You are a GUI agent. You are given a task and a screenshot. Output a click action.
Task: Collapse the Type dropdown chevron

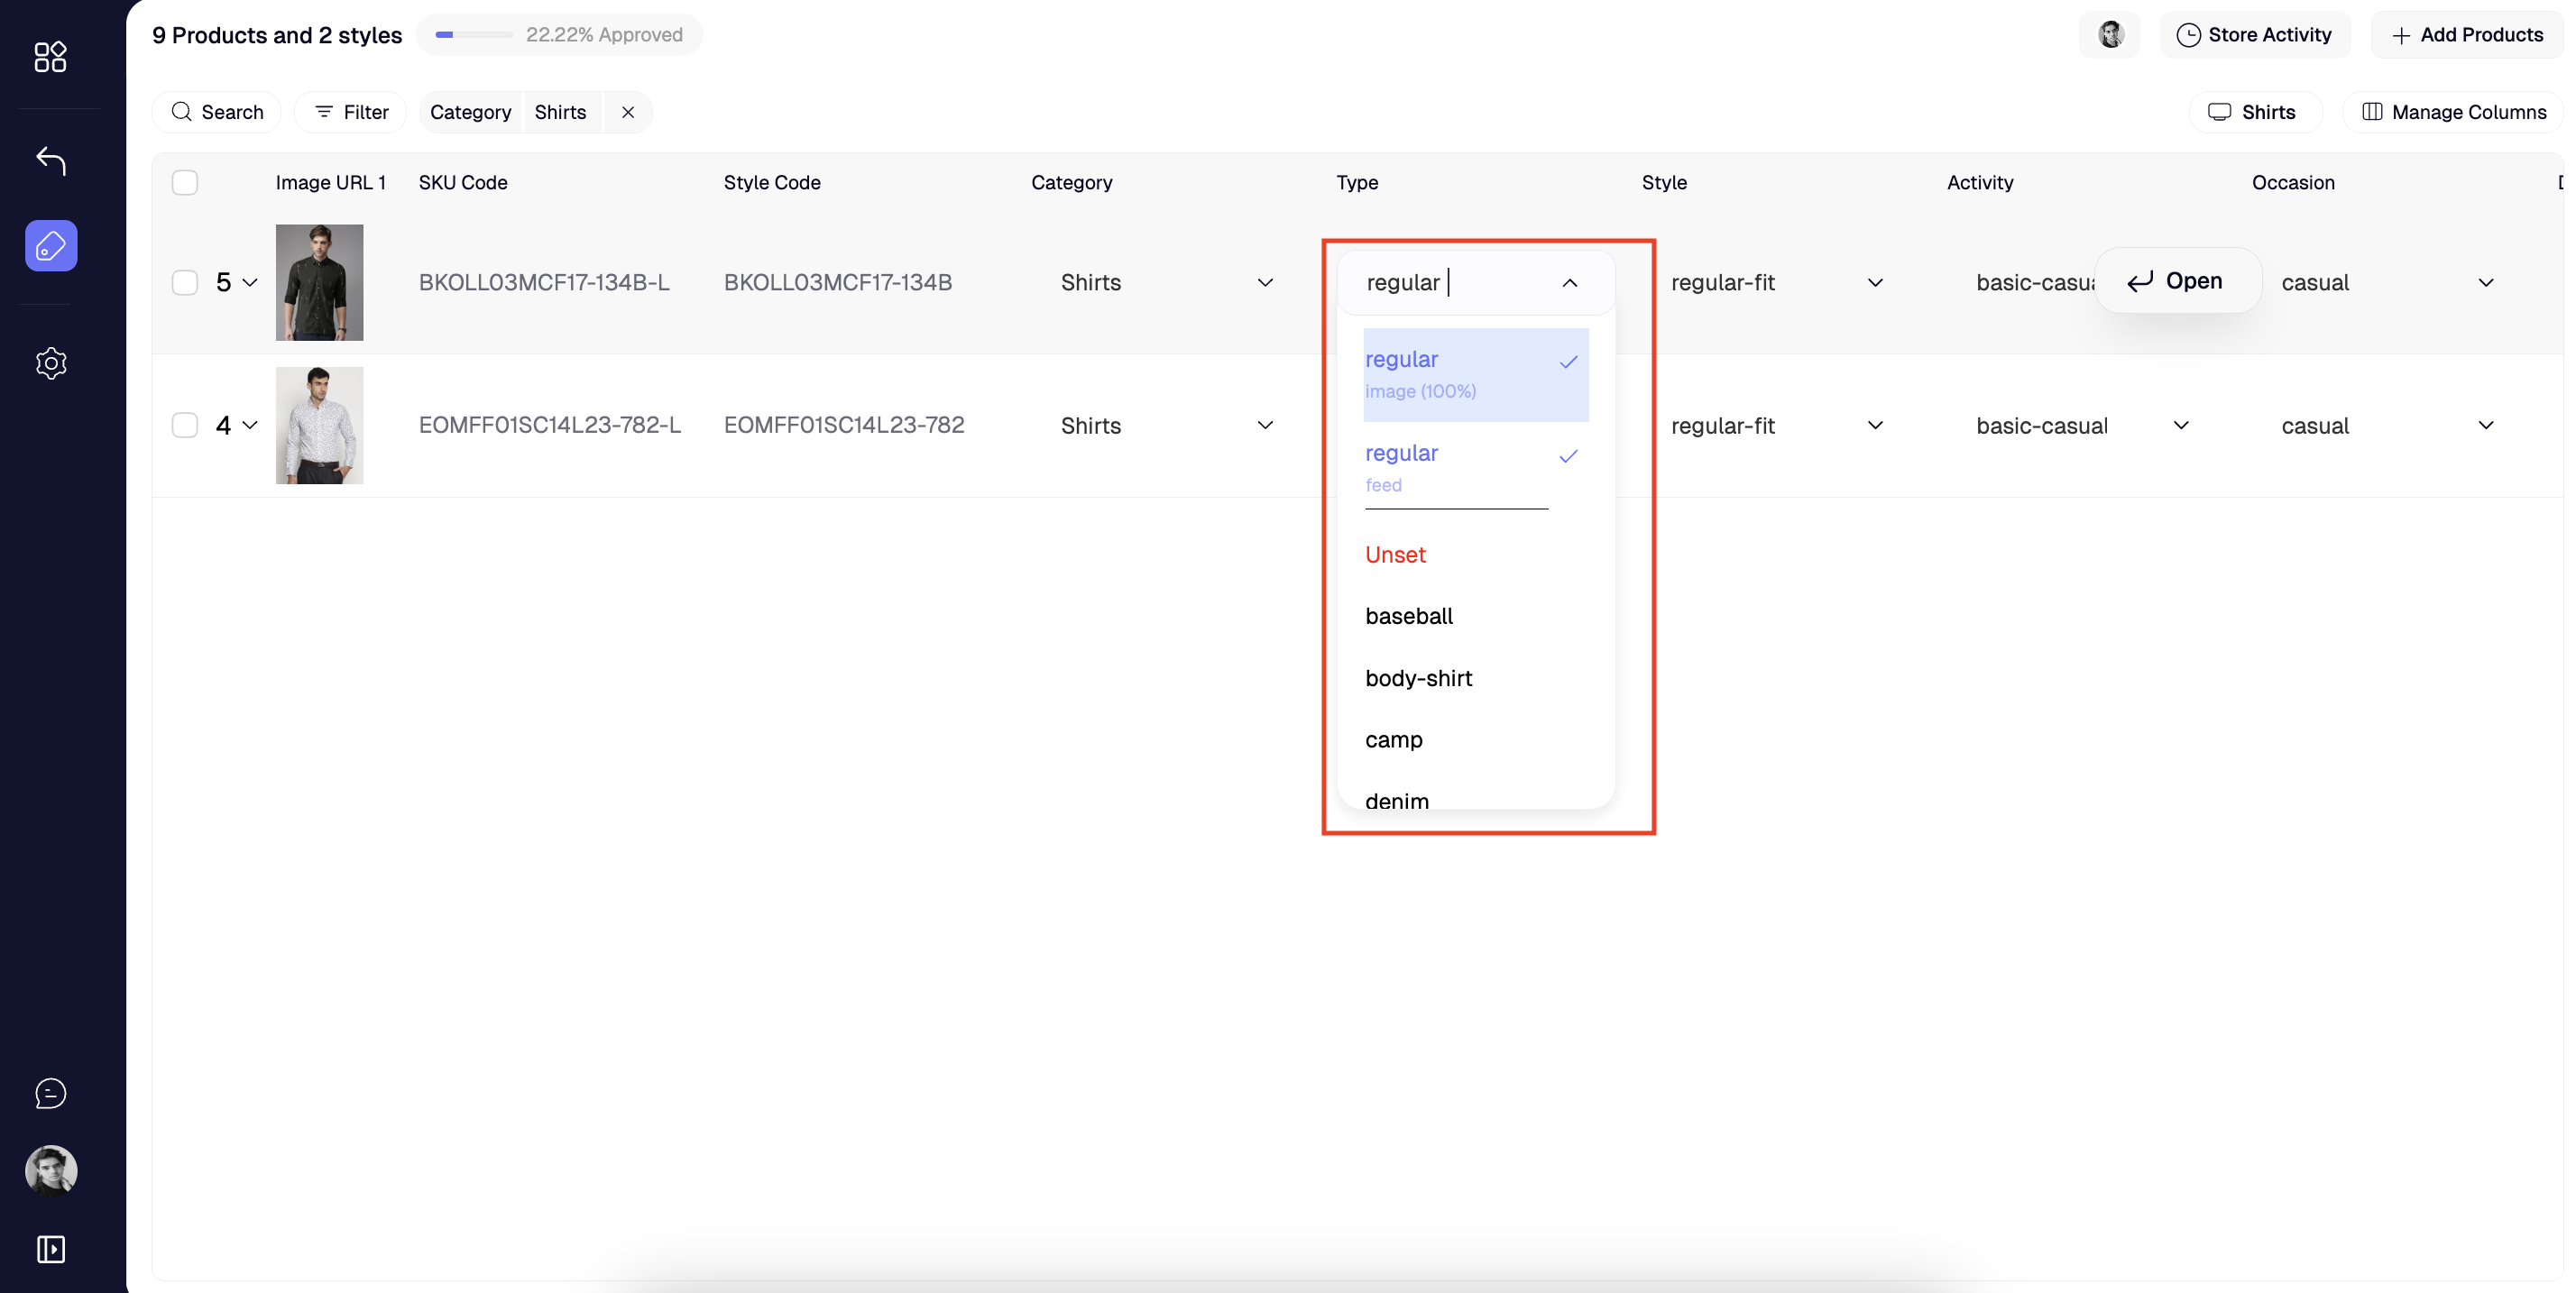(x=1569, y=283)
